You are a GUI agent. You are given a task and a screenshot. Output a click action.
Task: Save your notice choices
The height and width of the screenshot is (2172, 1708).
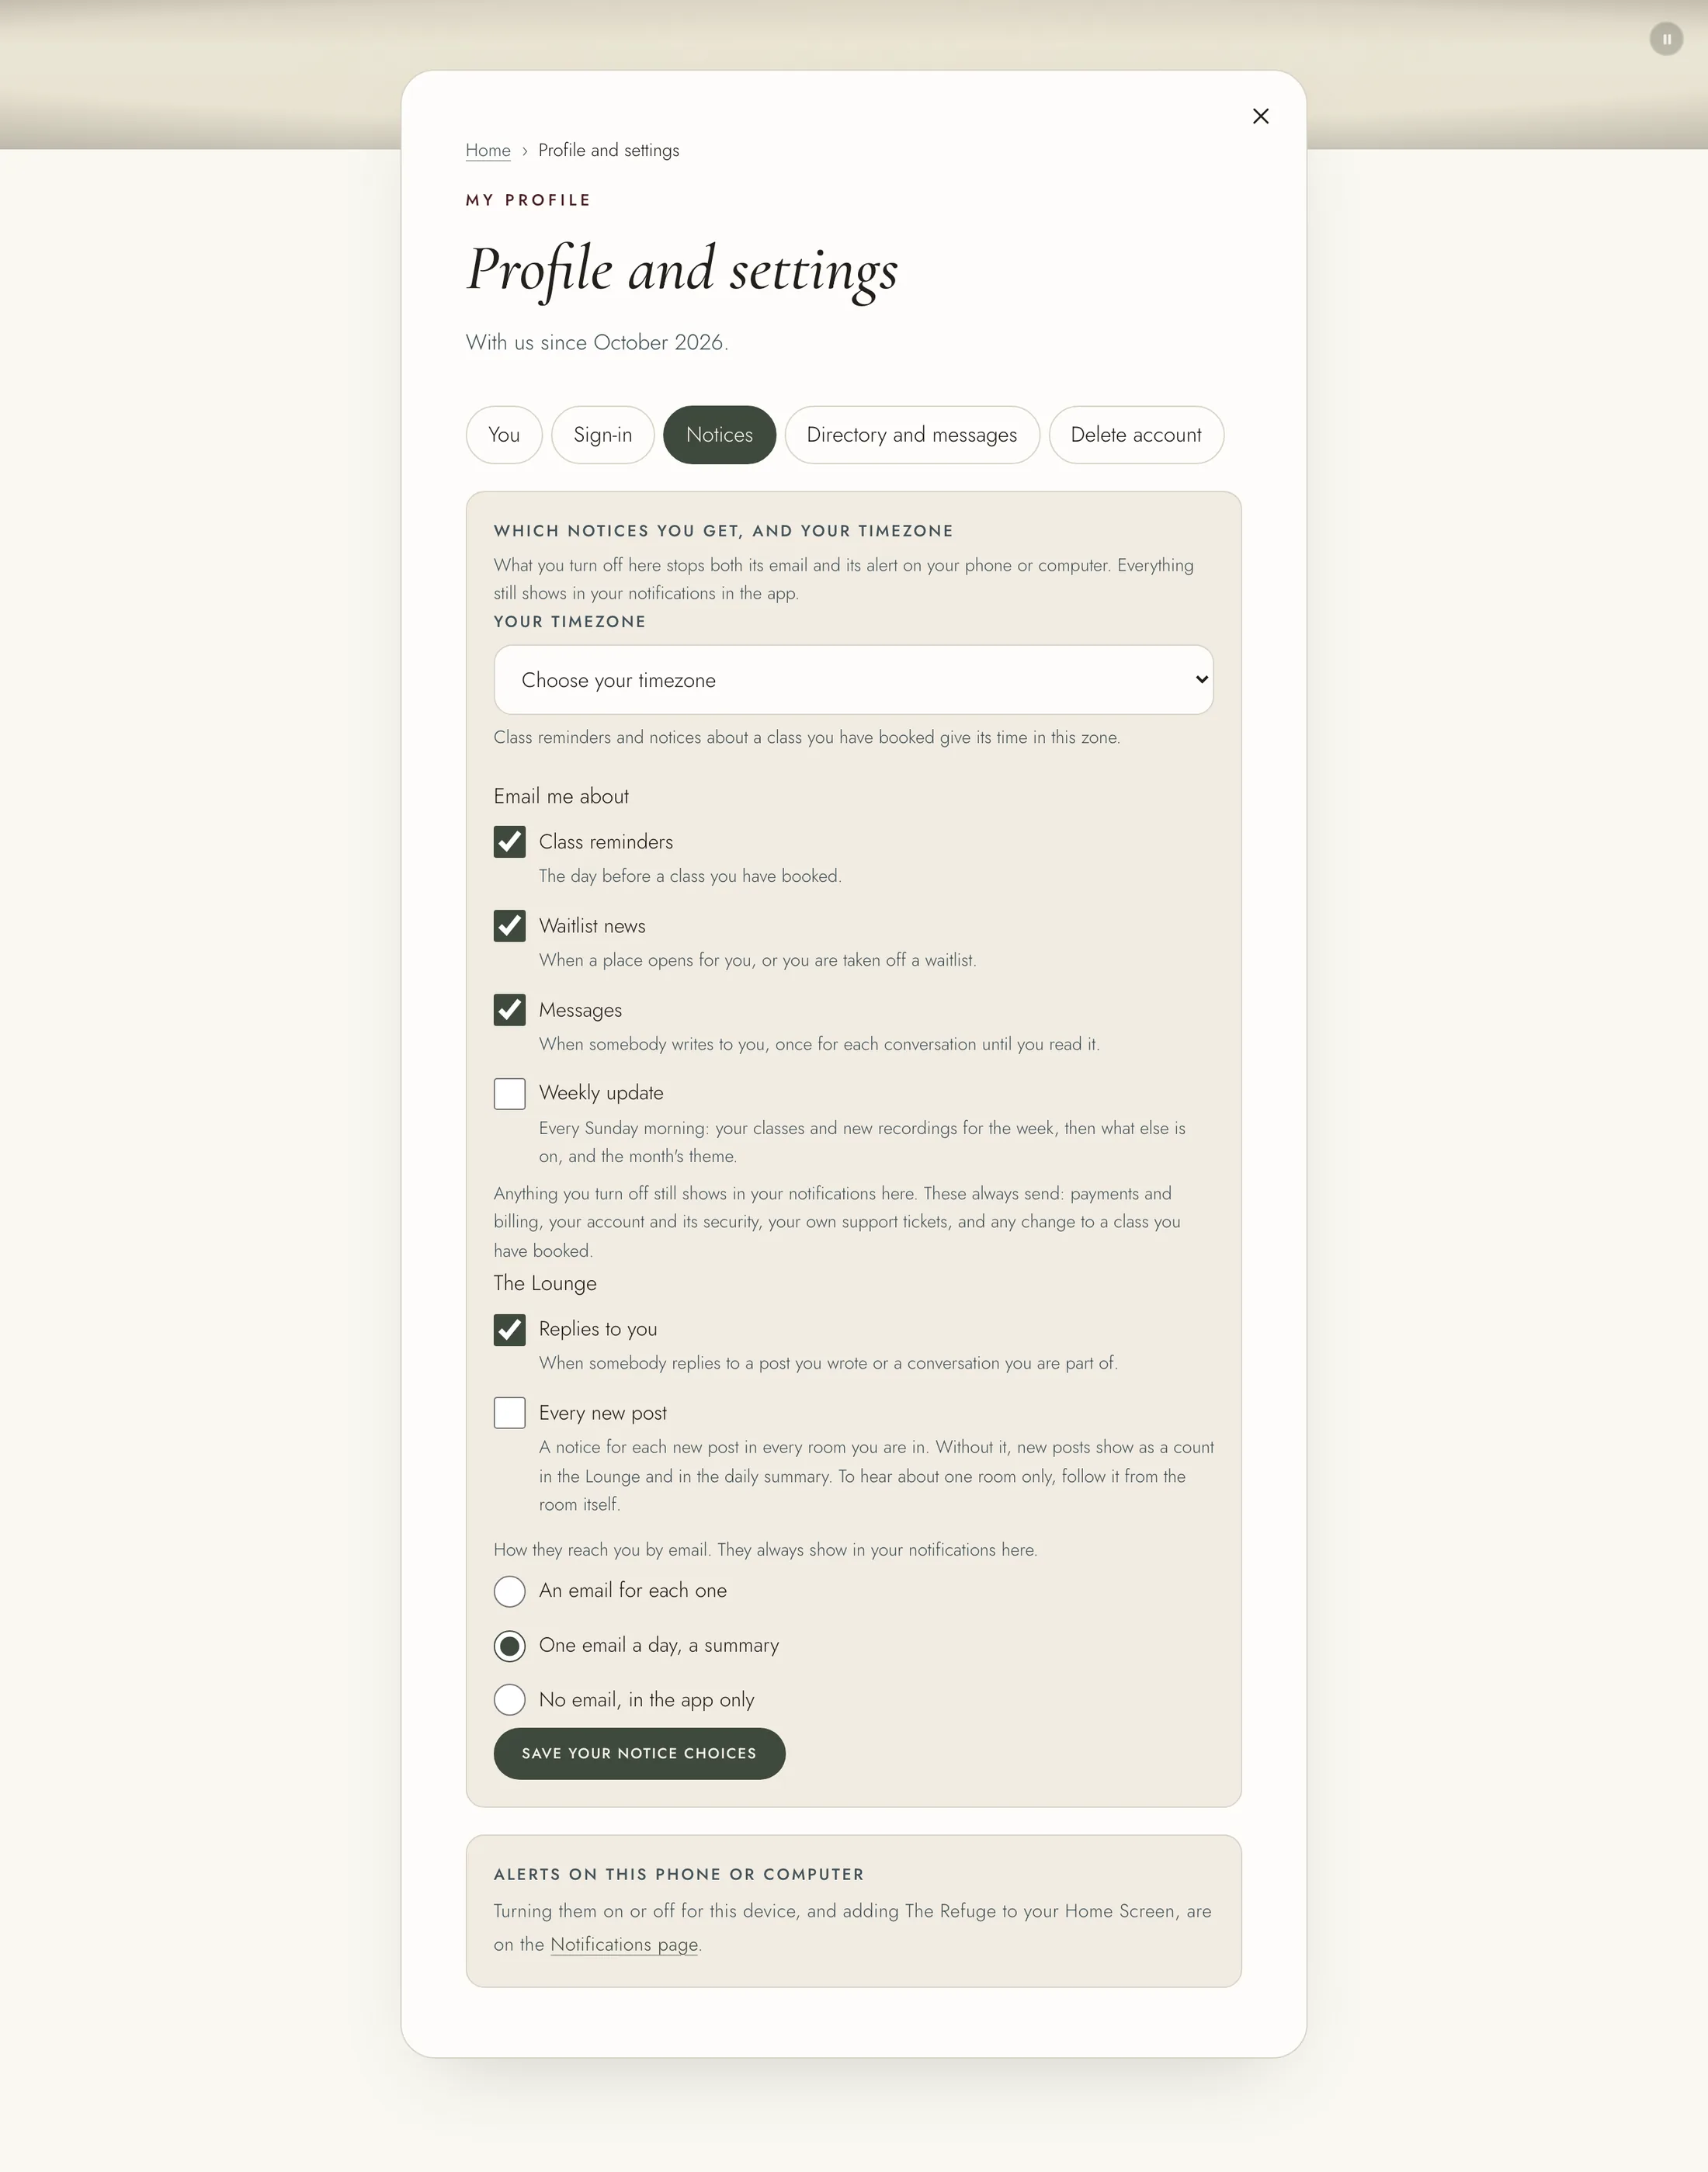(639, 1753)
